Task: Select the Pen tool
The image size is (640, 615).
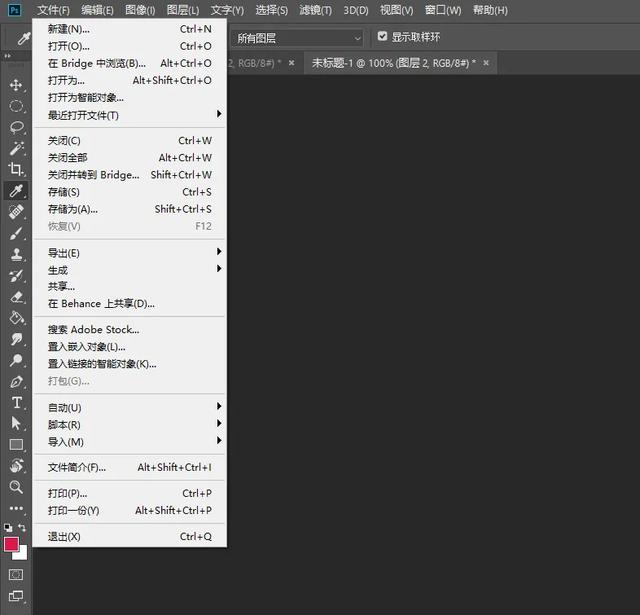Action: (16, 382)
